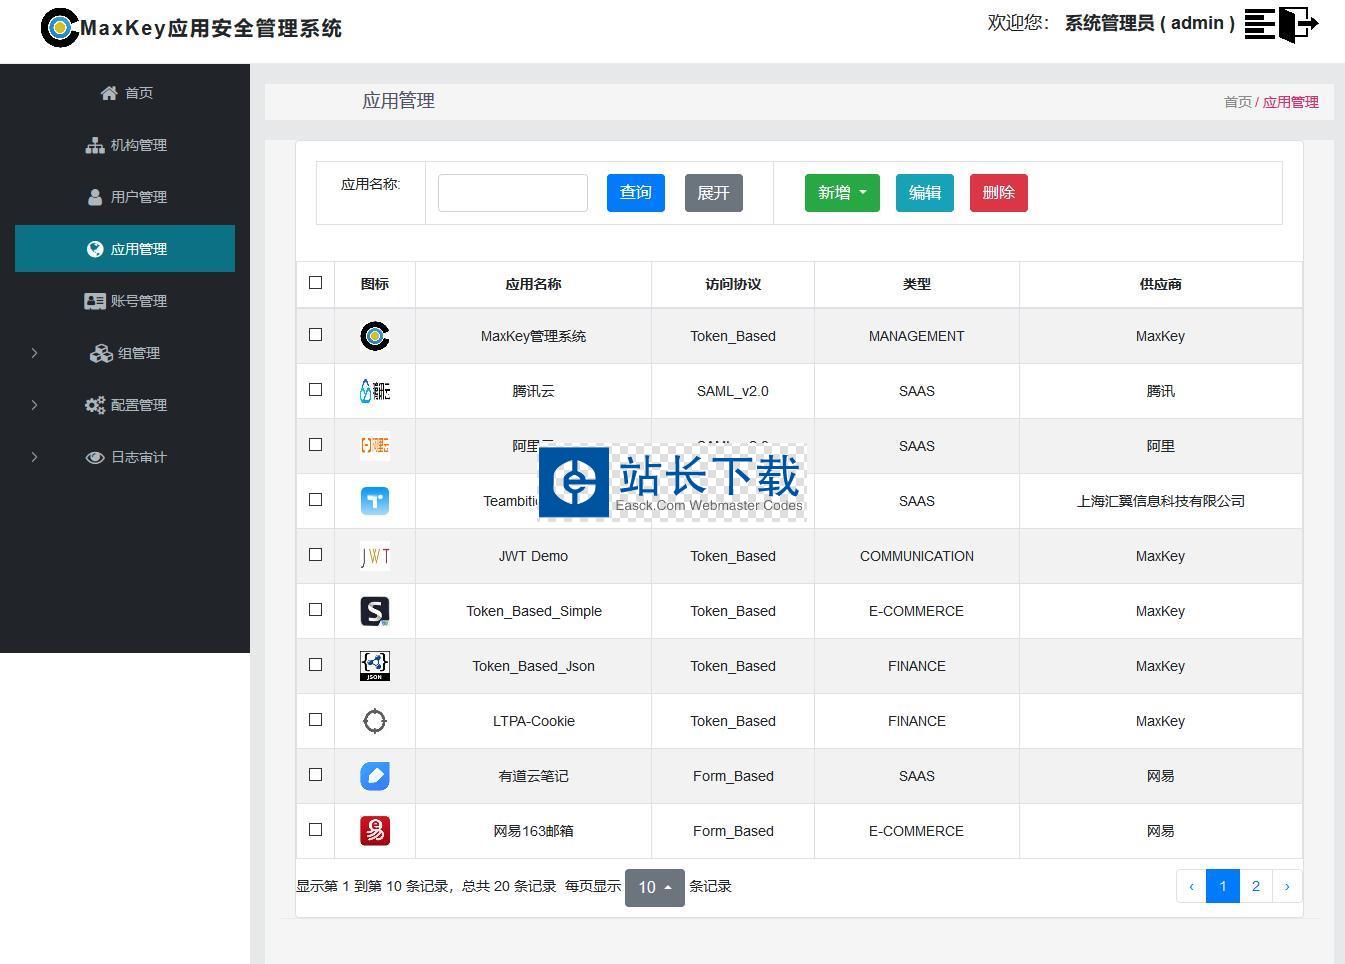This screenshot has width=1345, height=964.
Task: Select the Token_Based_Simple row checkbox
Action: point(315,610)
